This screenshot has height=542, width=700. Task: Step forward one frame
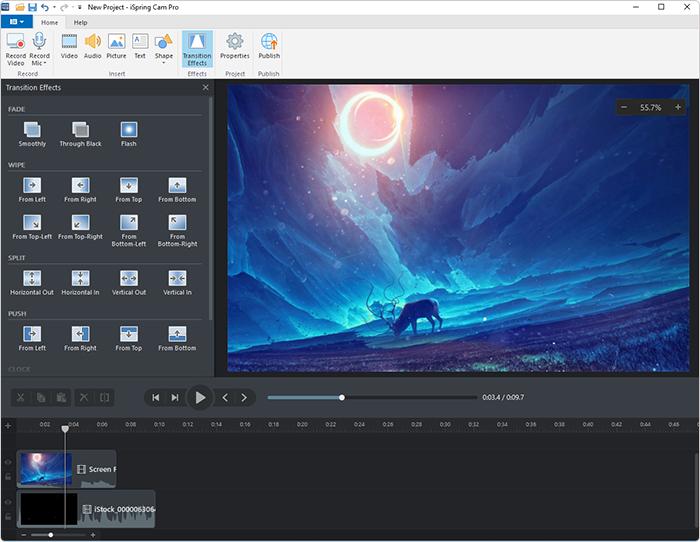(x=244, y=397)
